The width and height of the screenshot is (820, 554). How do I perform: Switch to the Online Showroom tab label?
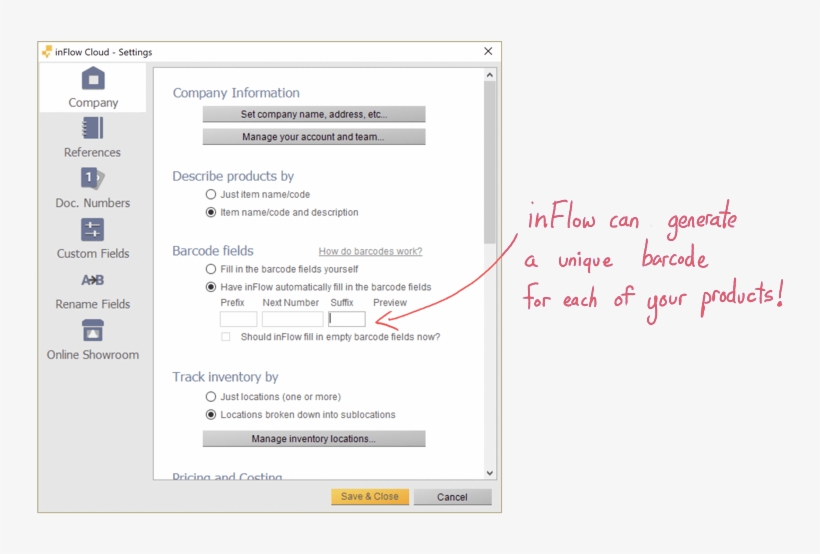[x=93, y=355]
